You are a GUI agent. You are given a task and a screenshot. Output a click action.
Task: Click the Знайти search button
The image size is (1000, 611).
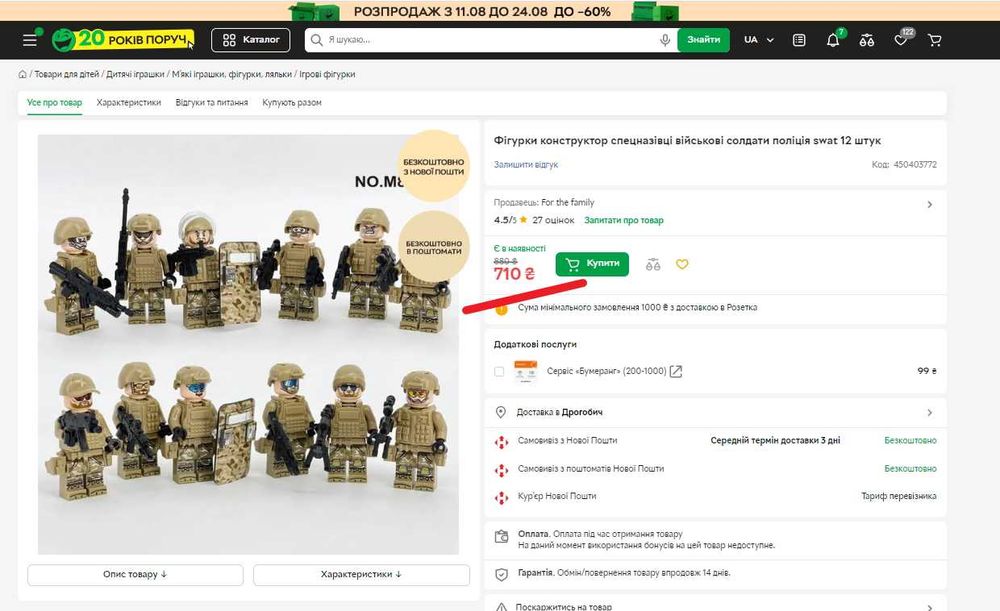[x=703, y=40]
